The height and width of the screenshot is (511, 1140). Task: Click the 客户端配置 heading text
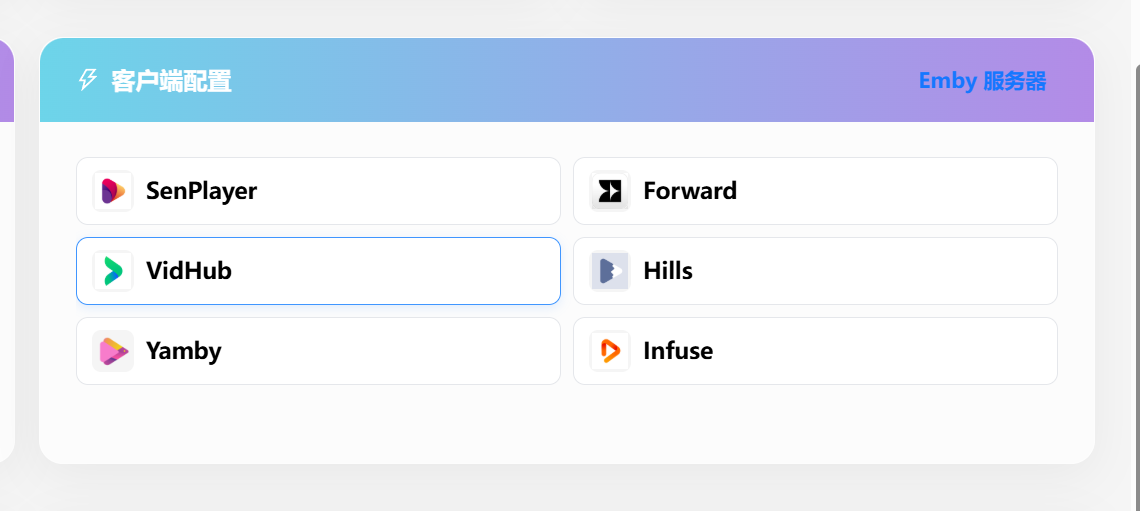click(x=172, y=81)
